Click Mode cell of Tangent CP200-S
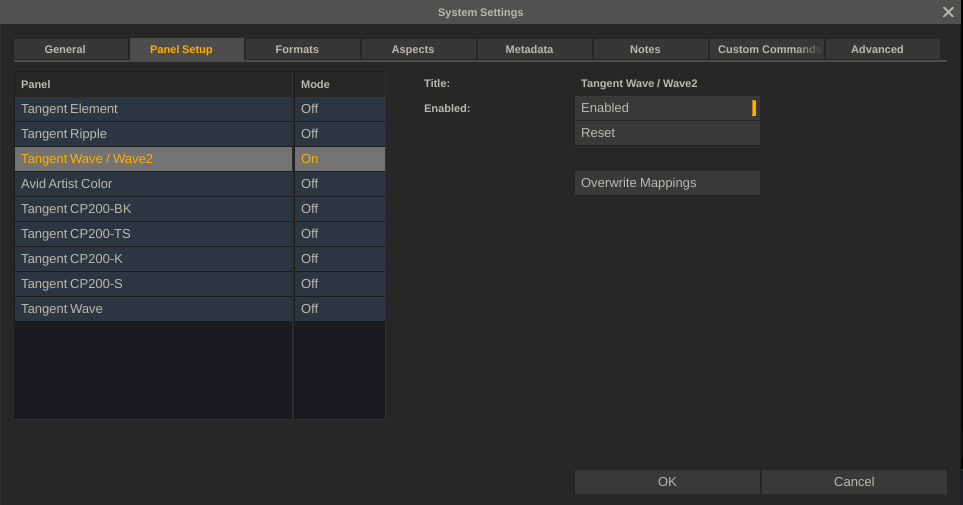 (340, 284)
